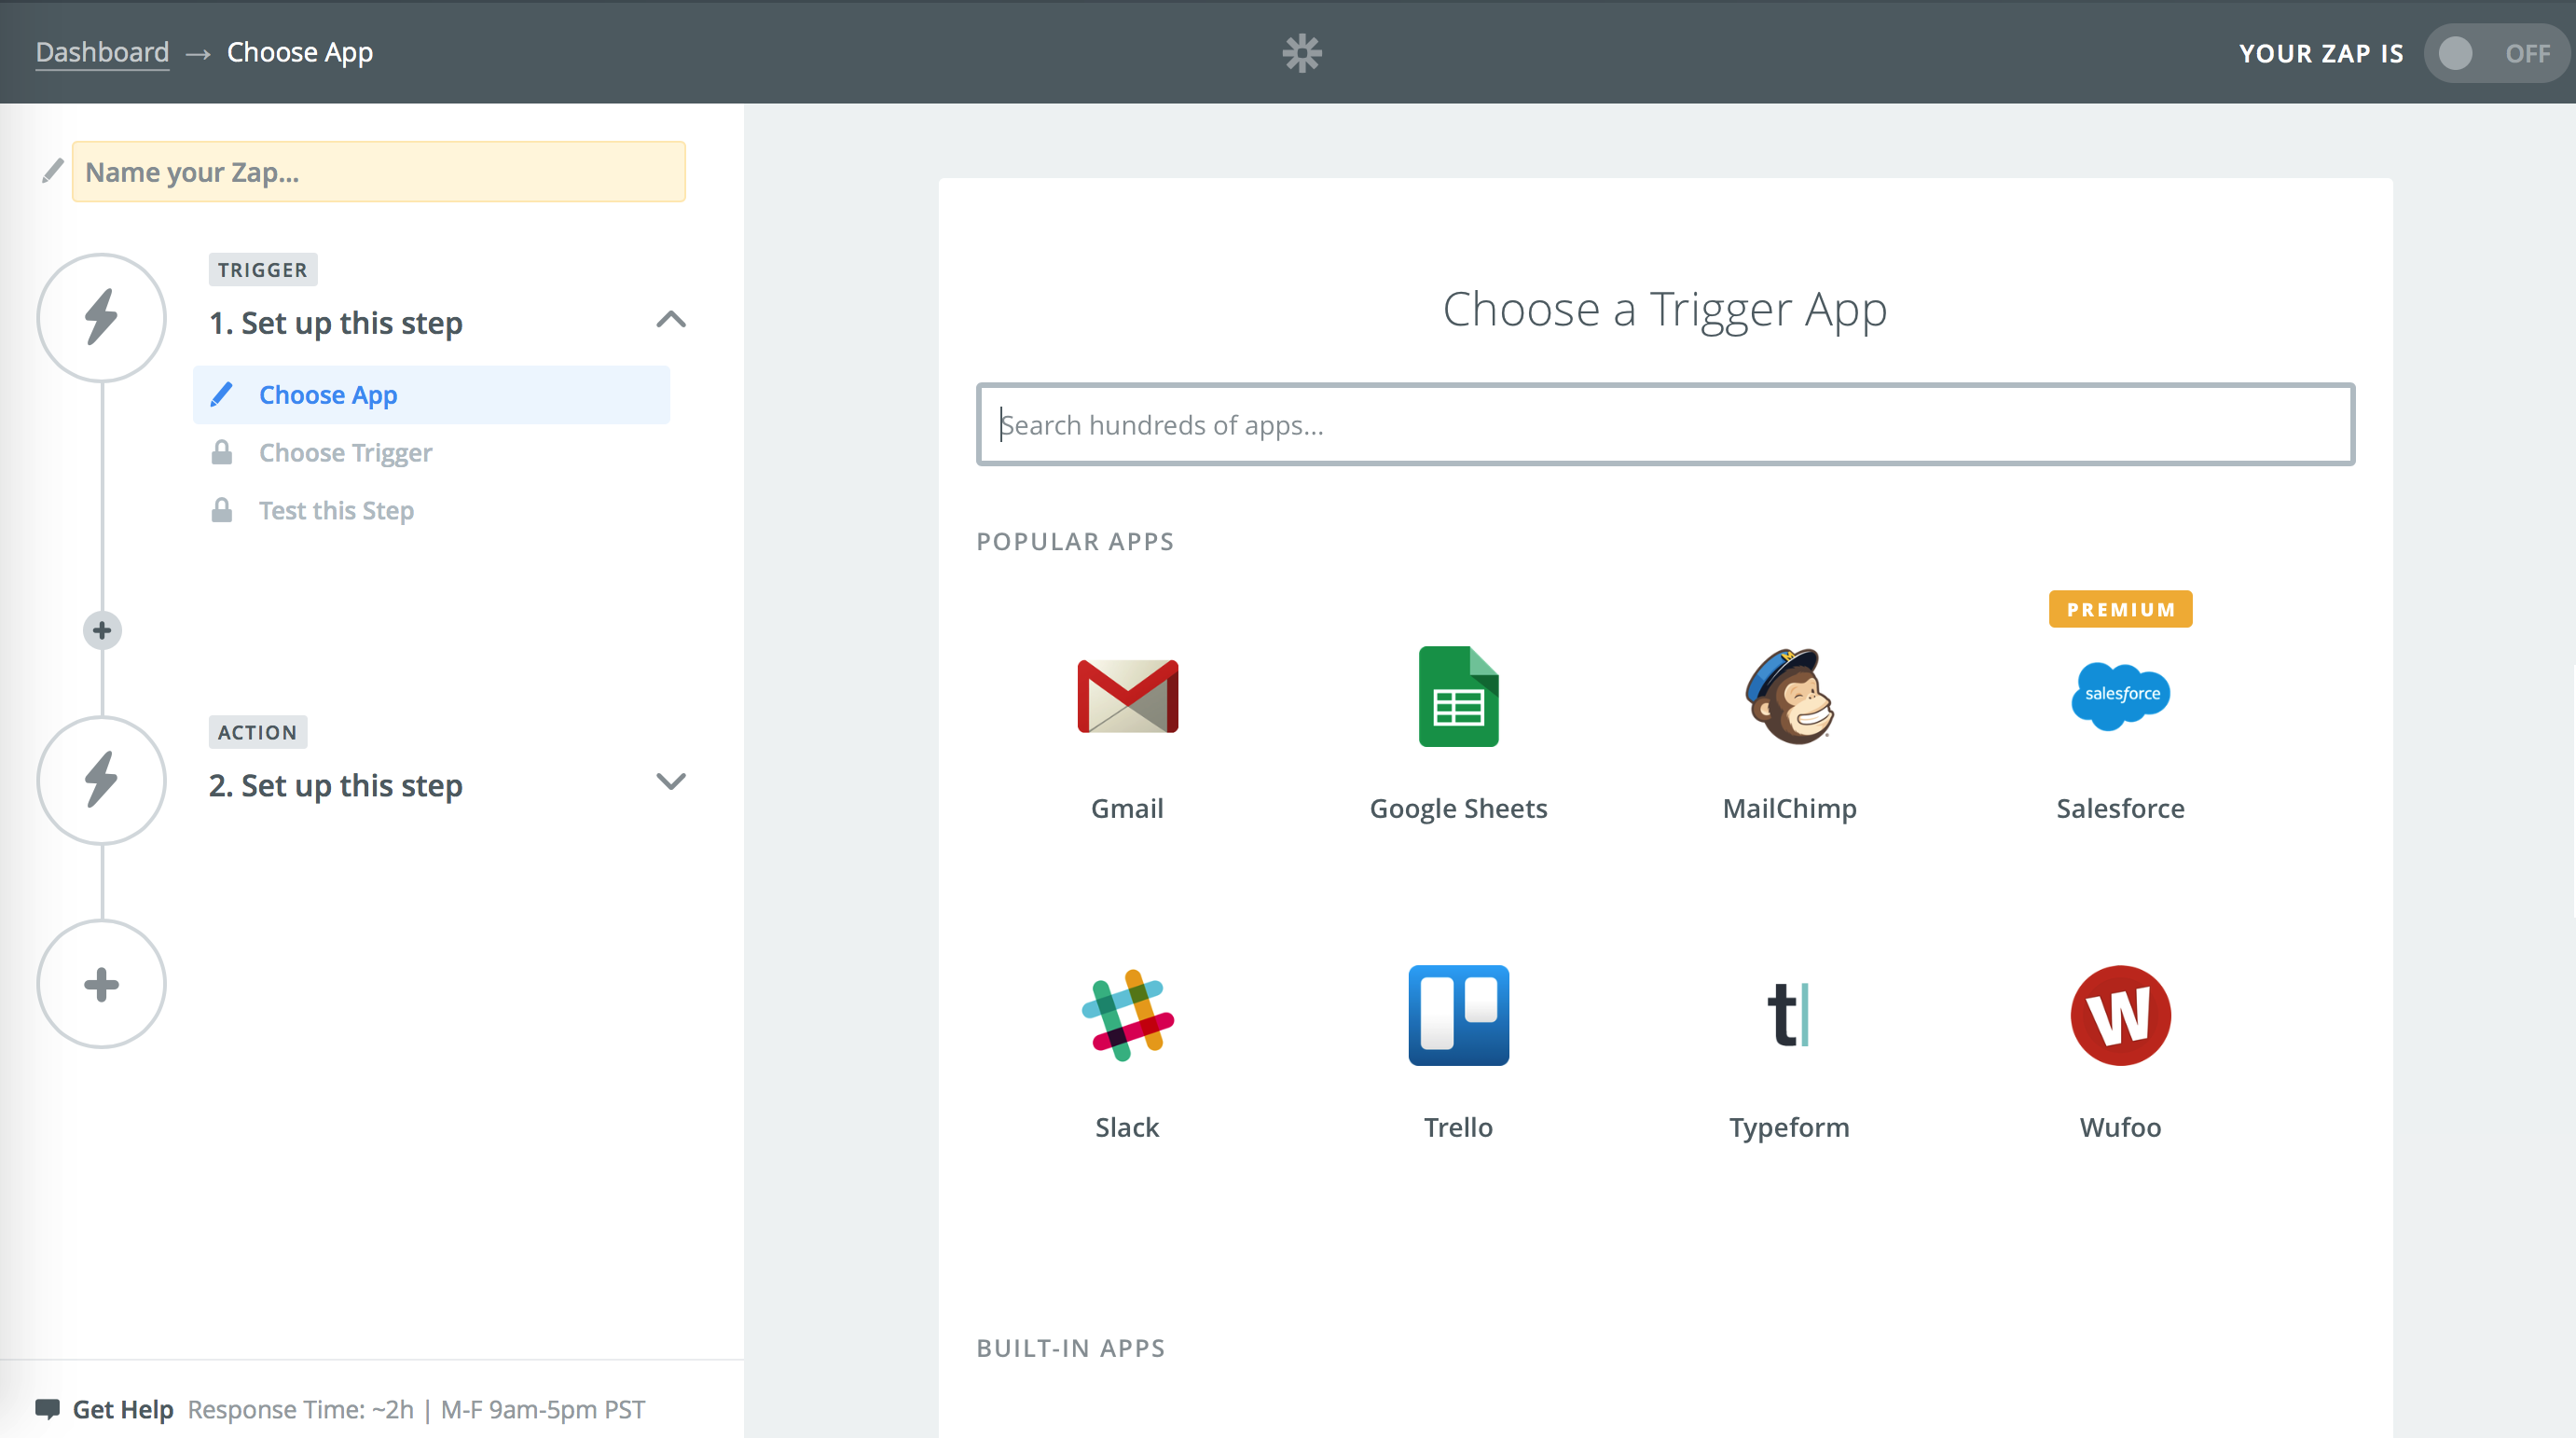Click the Wufoo label text
The width and height of the screenshot is (2576, 1438).
click(2120, 1127)
